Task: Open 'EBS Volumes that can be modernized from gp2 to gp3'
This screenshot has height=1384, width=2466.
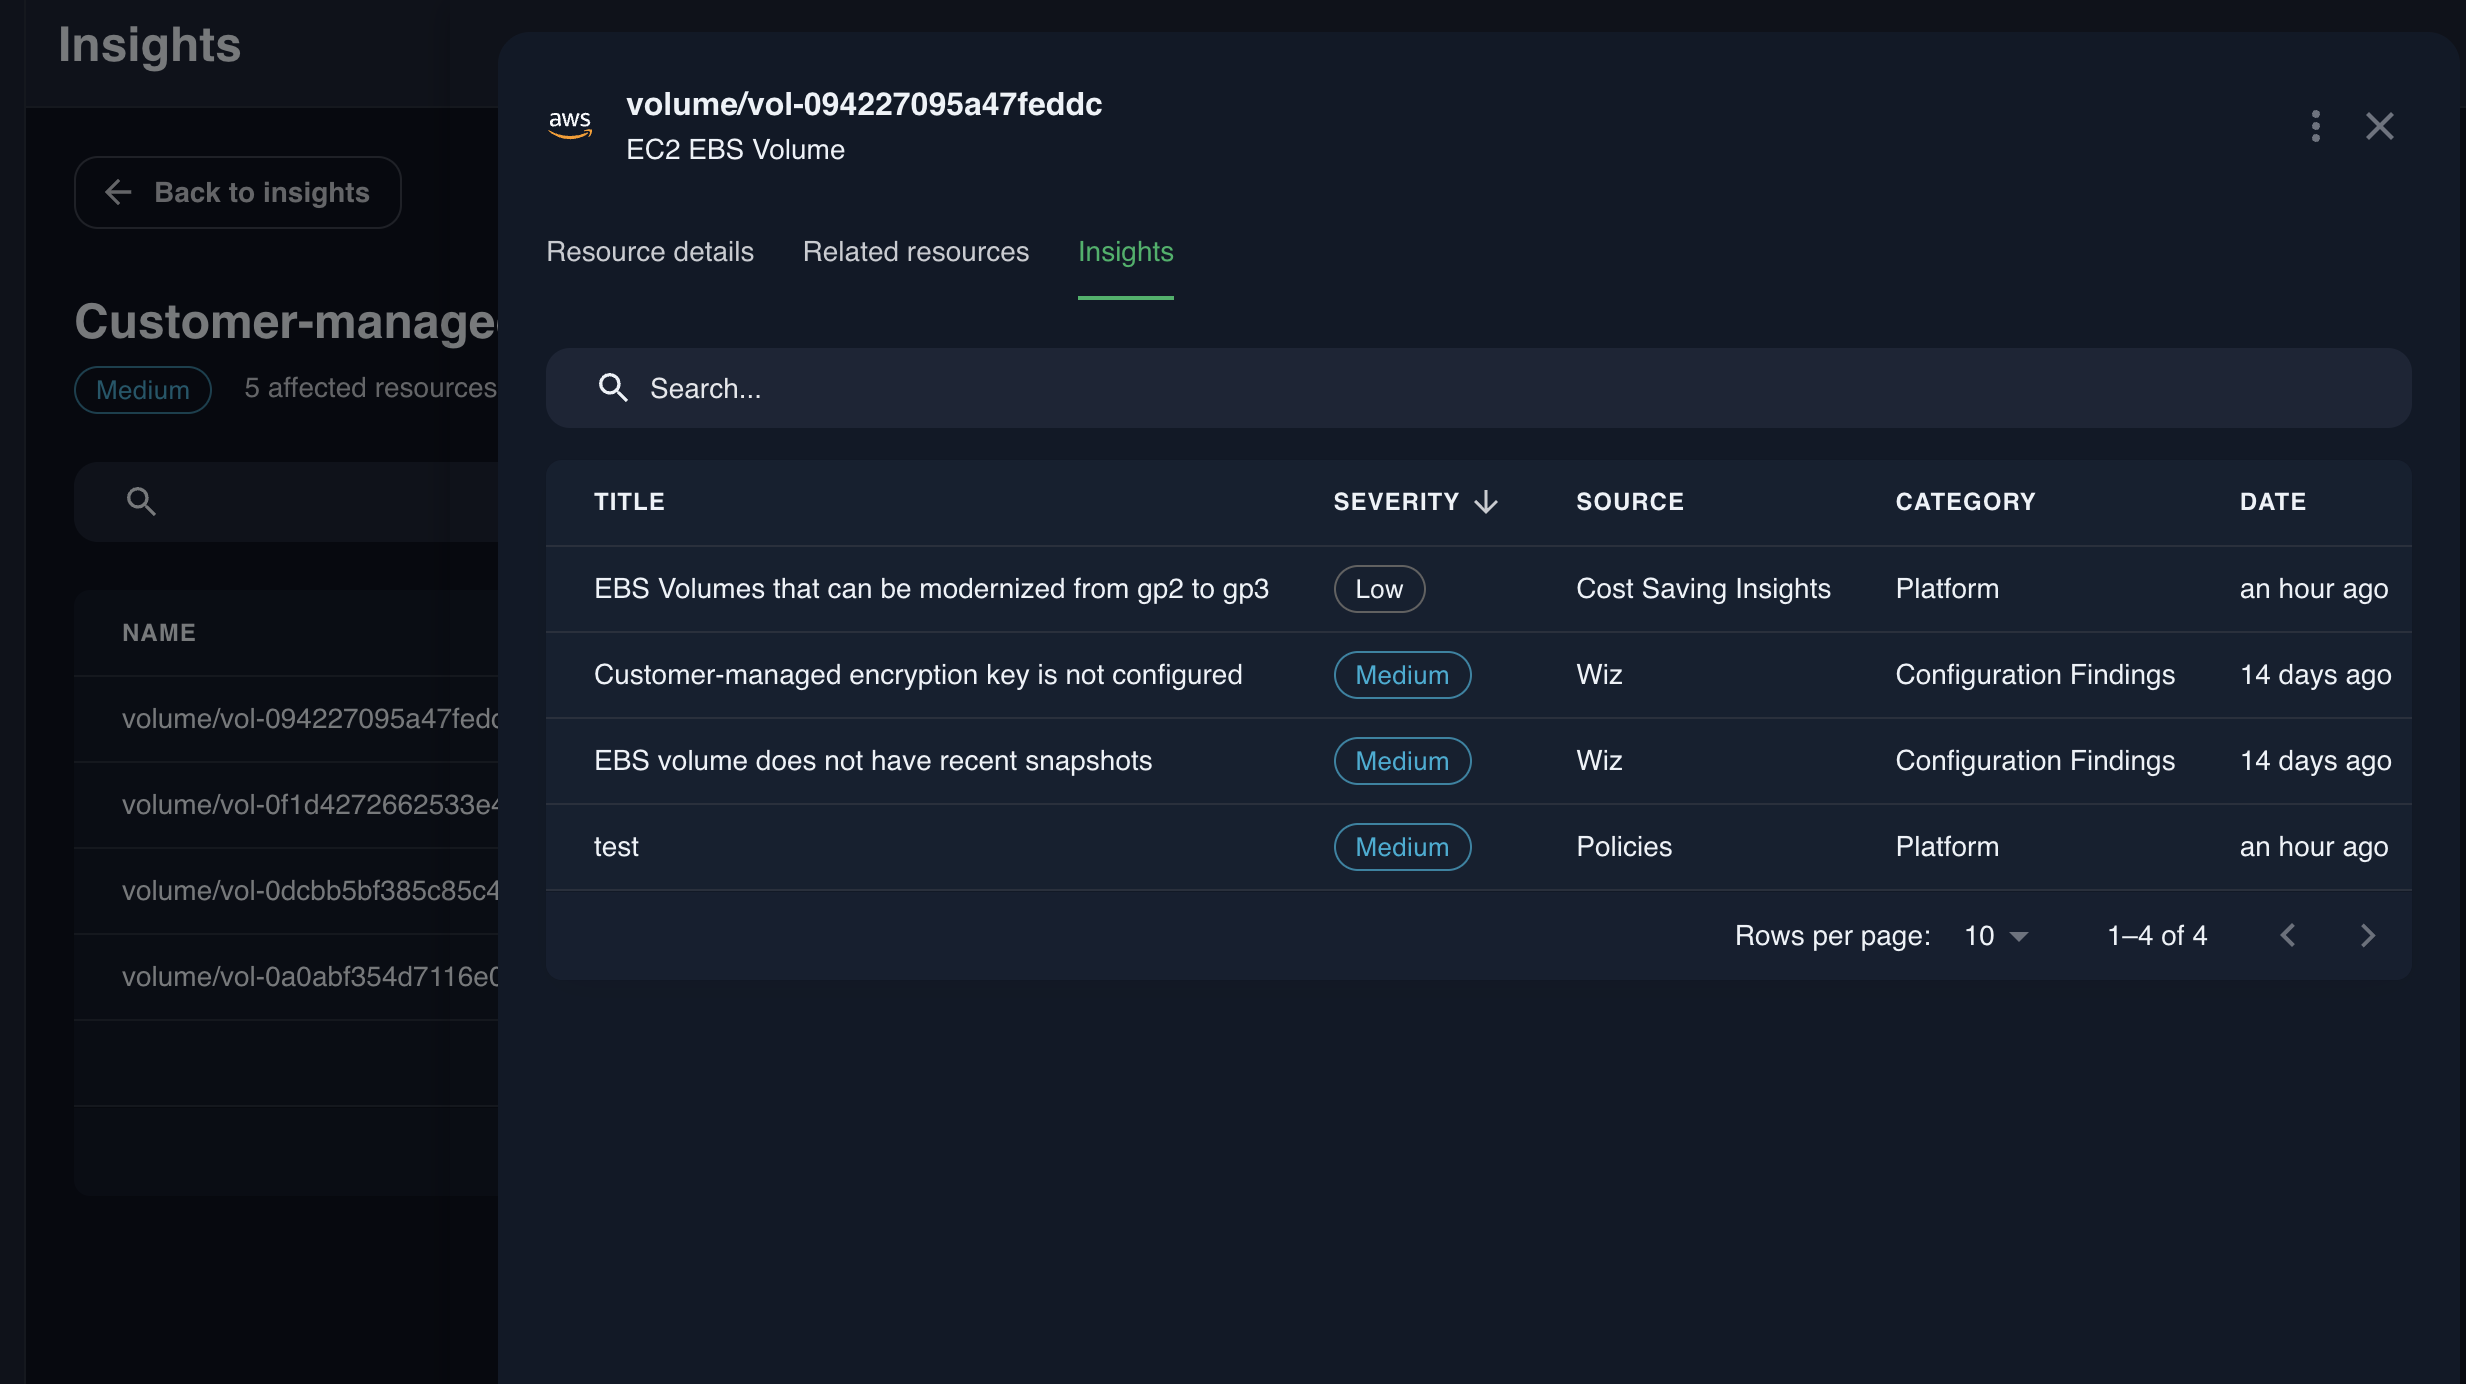Action: [931, 589]
